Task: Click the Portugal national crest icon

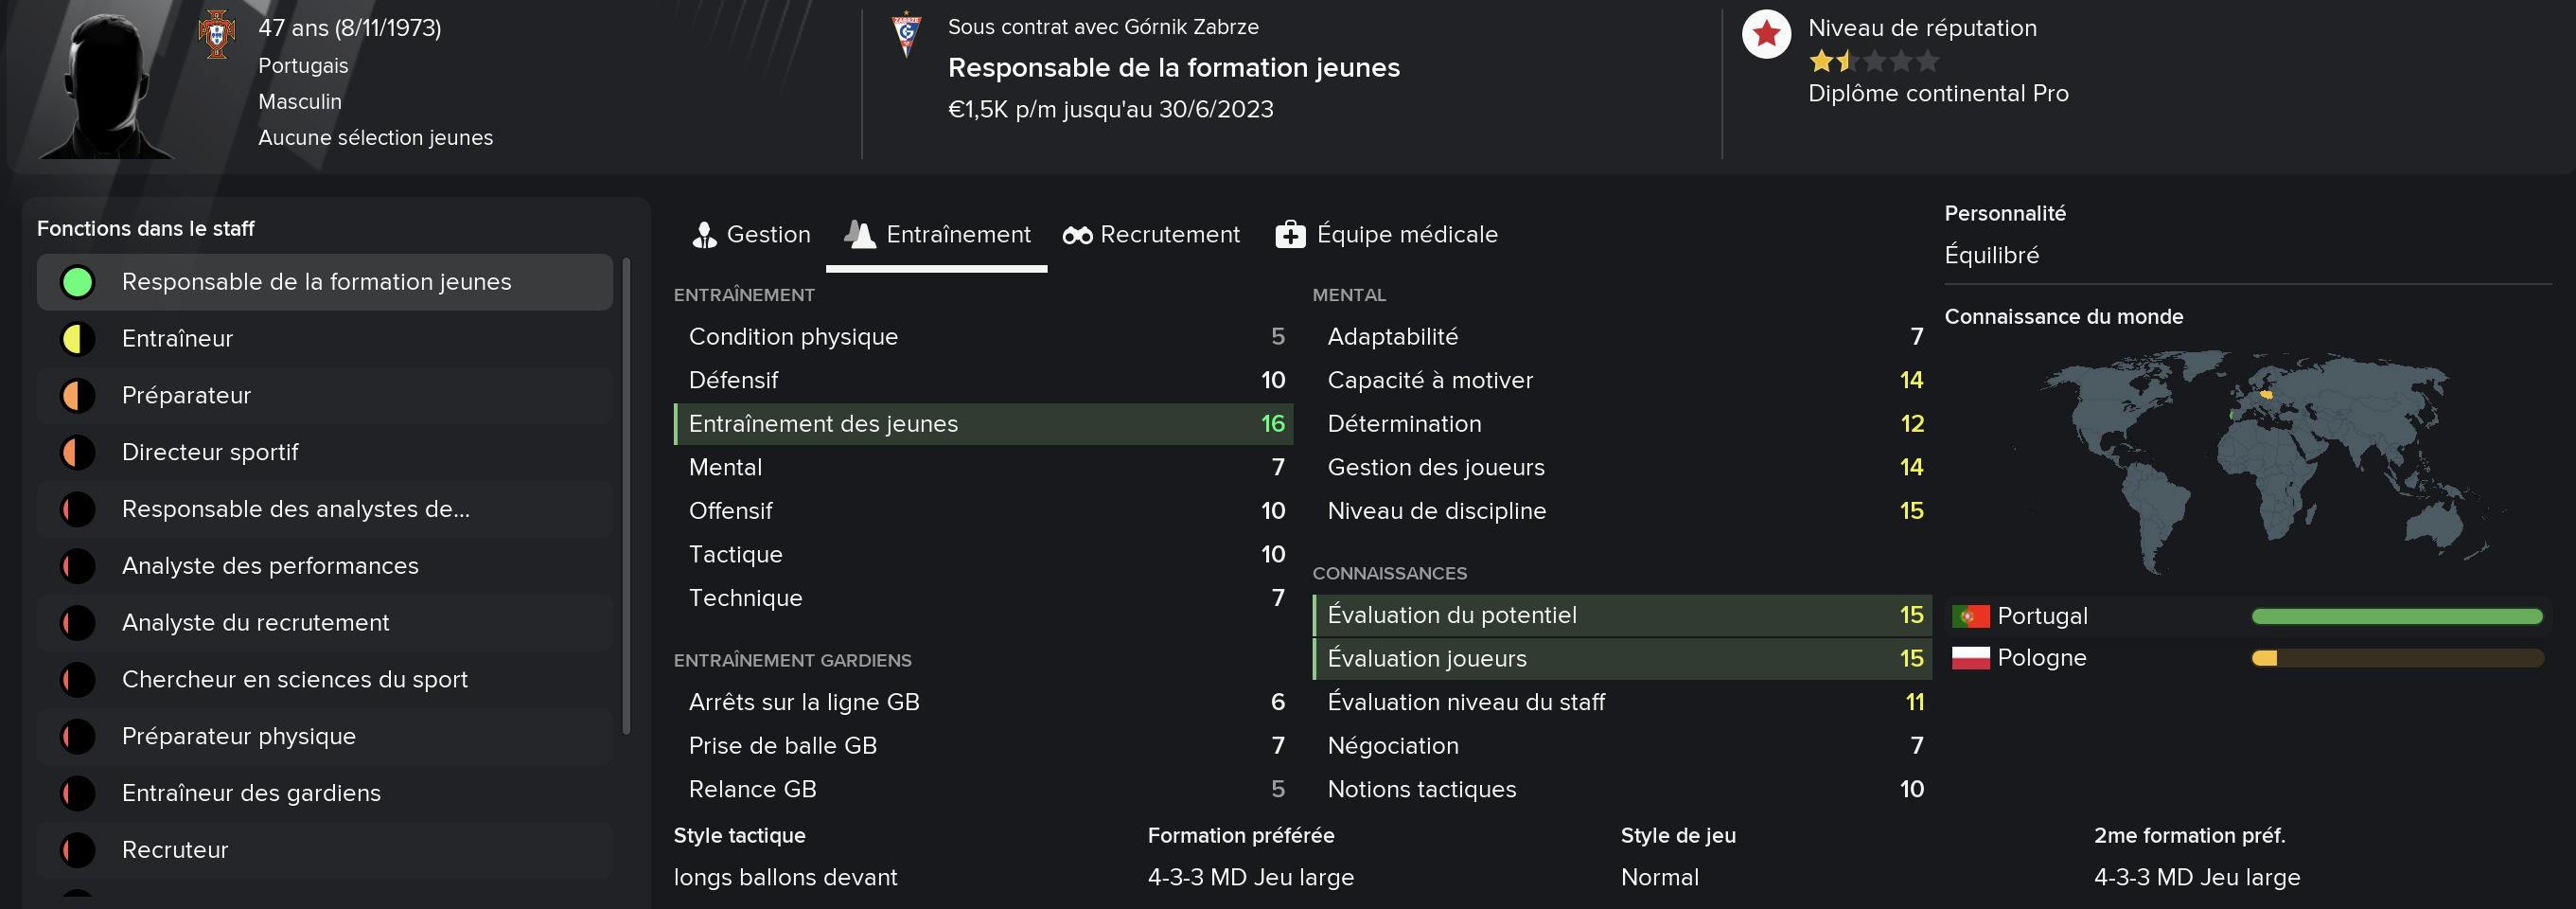Action: [x=216, y=35]
